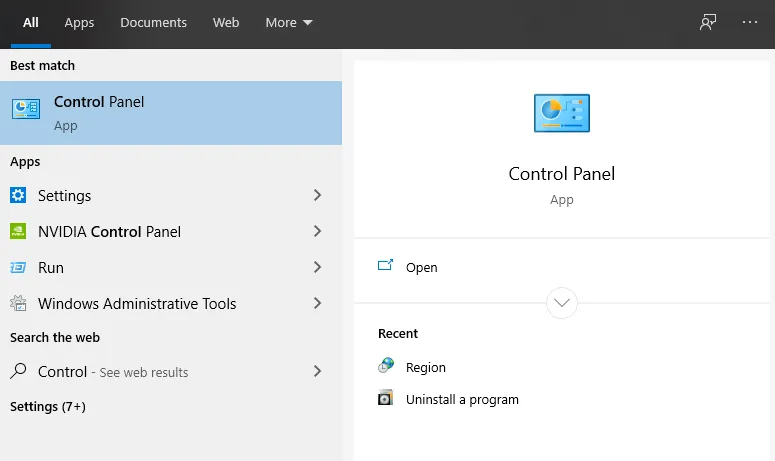Image resolution: width=775 pixels, height=461 pixels.
Task: Click the NVIDIA Control Panel icon
Action: click(x=18, y=231)
